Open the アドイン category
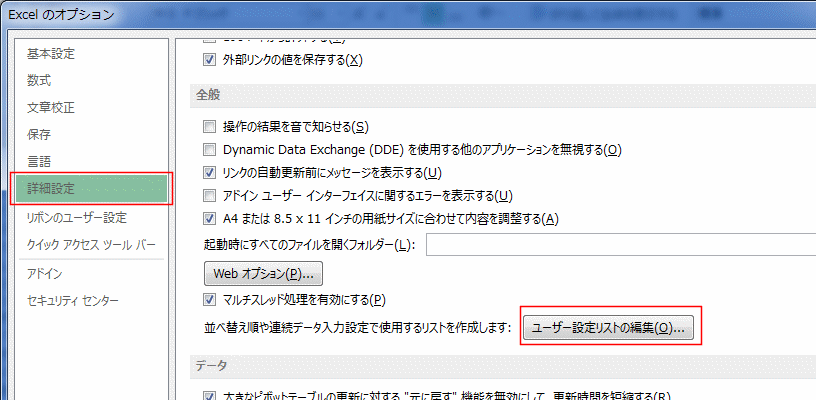Viewport: 816px width, 400px height. pyautogui.click(x=45, y=274)
